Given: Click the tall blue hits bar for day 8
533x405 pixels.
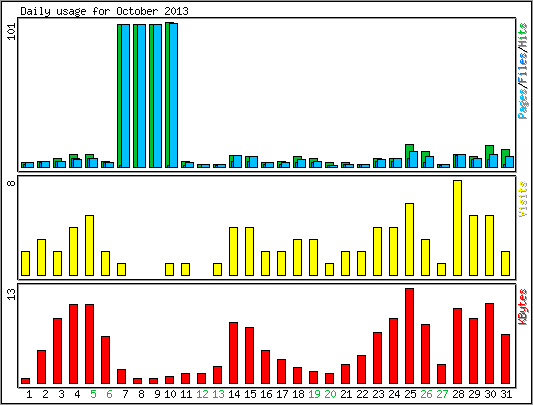Looking at the screenshot, I should tap(141, 96).
